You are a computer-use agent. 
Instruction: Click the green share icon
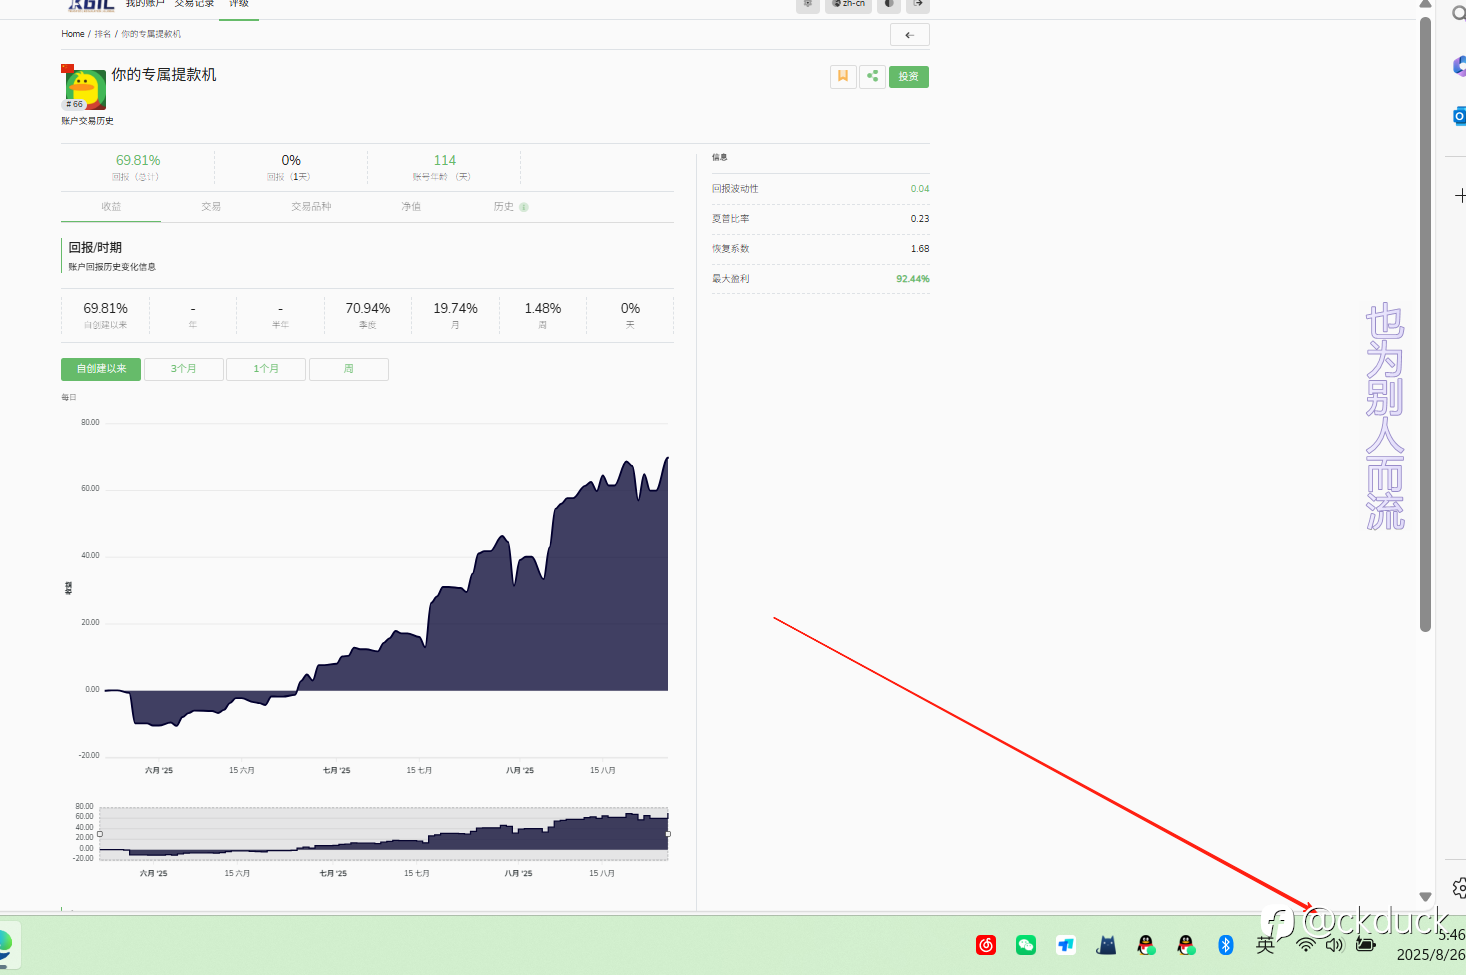(872, 76)
